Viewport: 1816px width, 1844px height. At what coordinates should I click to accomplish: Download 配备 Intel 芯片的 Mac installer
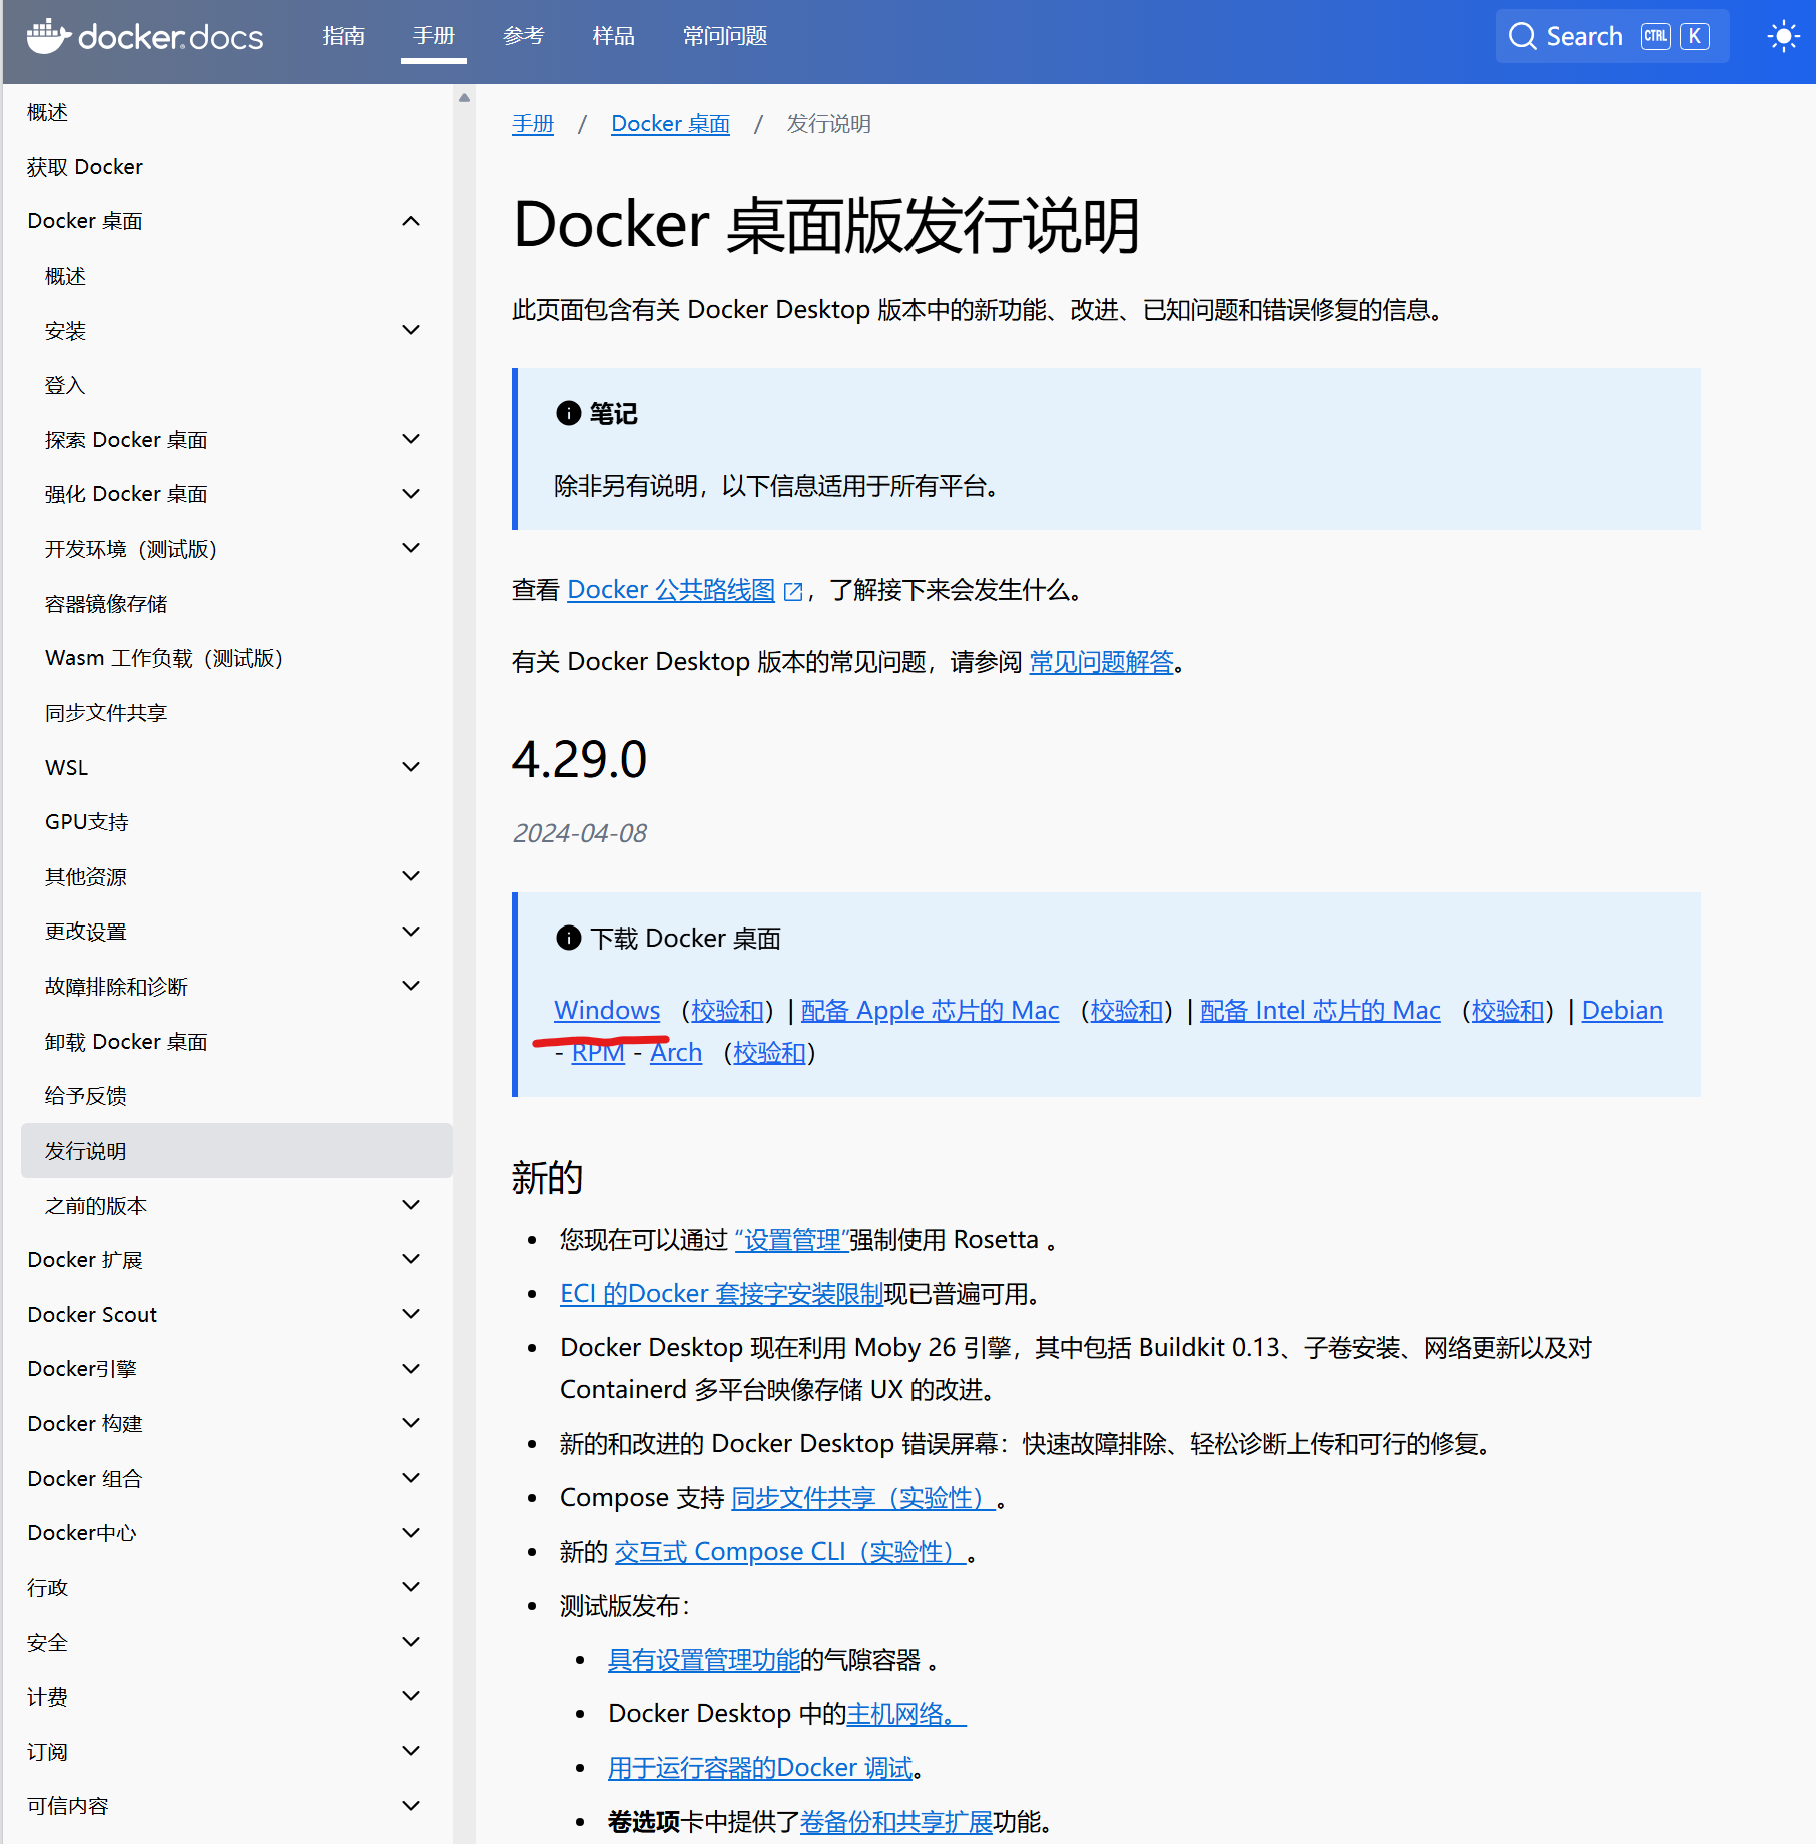coord(1320,1011)
